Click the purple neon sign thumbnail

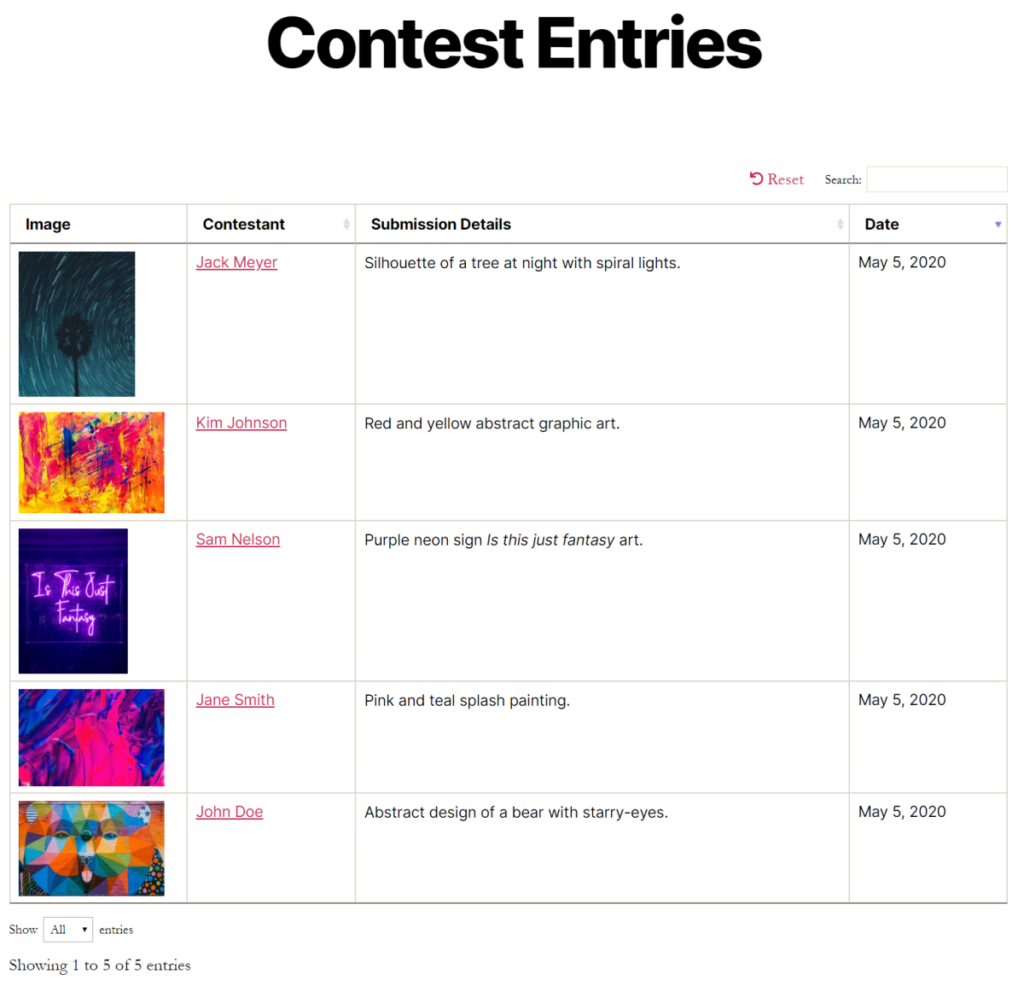click(x=72, y=599)
